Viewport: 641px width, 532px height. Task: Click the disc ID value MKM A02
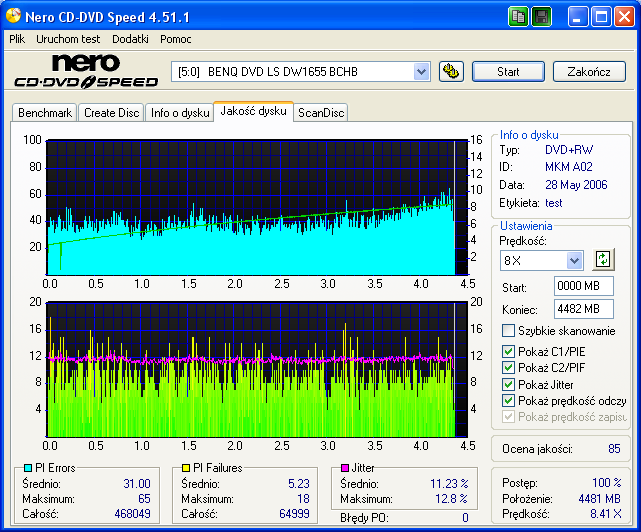[x=569, y=167]
